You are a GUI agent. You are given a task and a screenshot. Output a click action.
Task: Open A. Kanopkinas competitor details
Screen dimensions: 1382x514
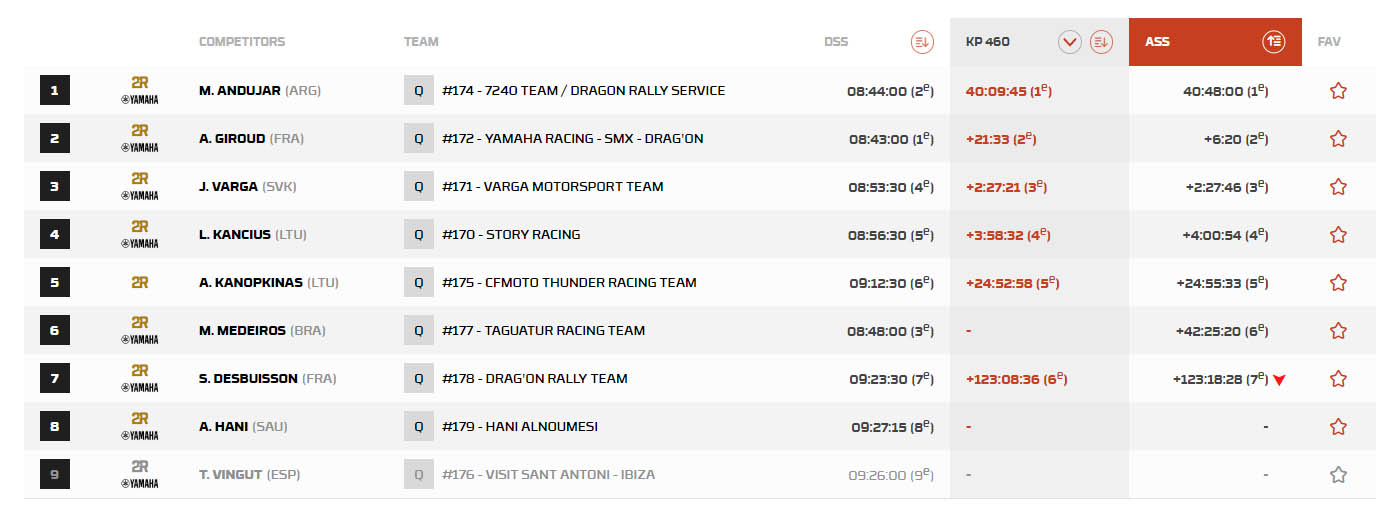(x=251, y=283)
